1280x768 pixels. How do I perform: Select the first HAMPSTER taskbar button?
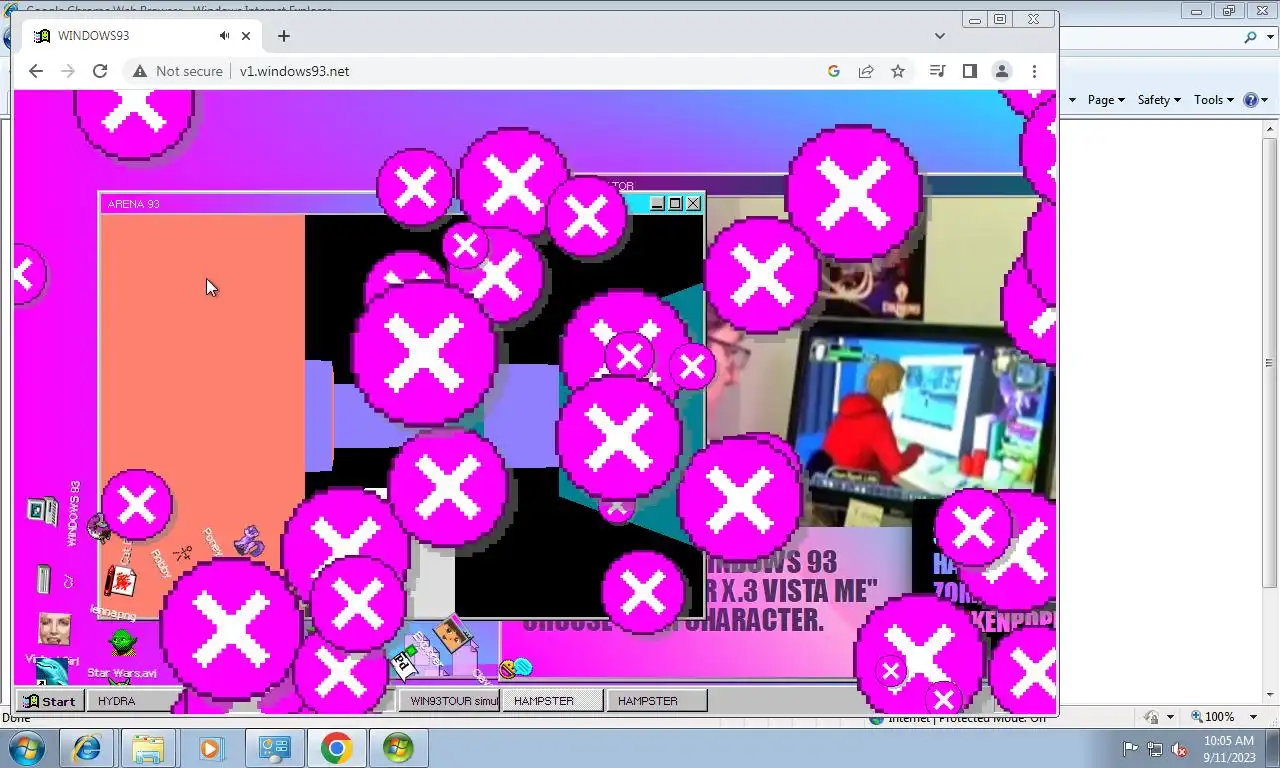click(x=552, y=701)
